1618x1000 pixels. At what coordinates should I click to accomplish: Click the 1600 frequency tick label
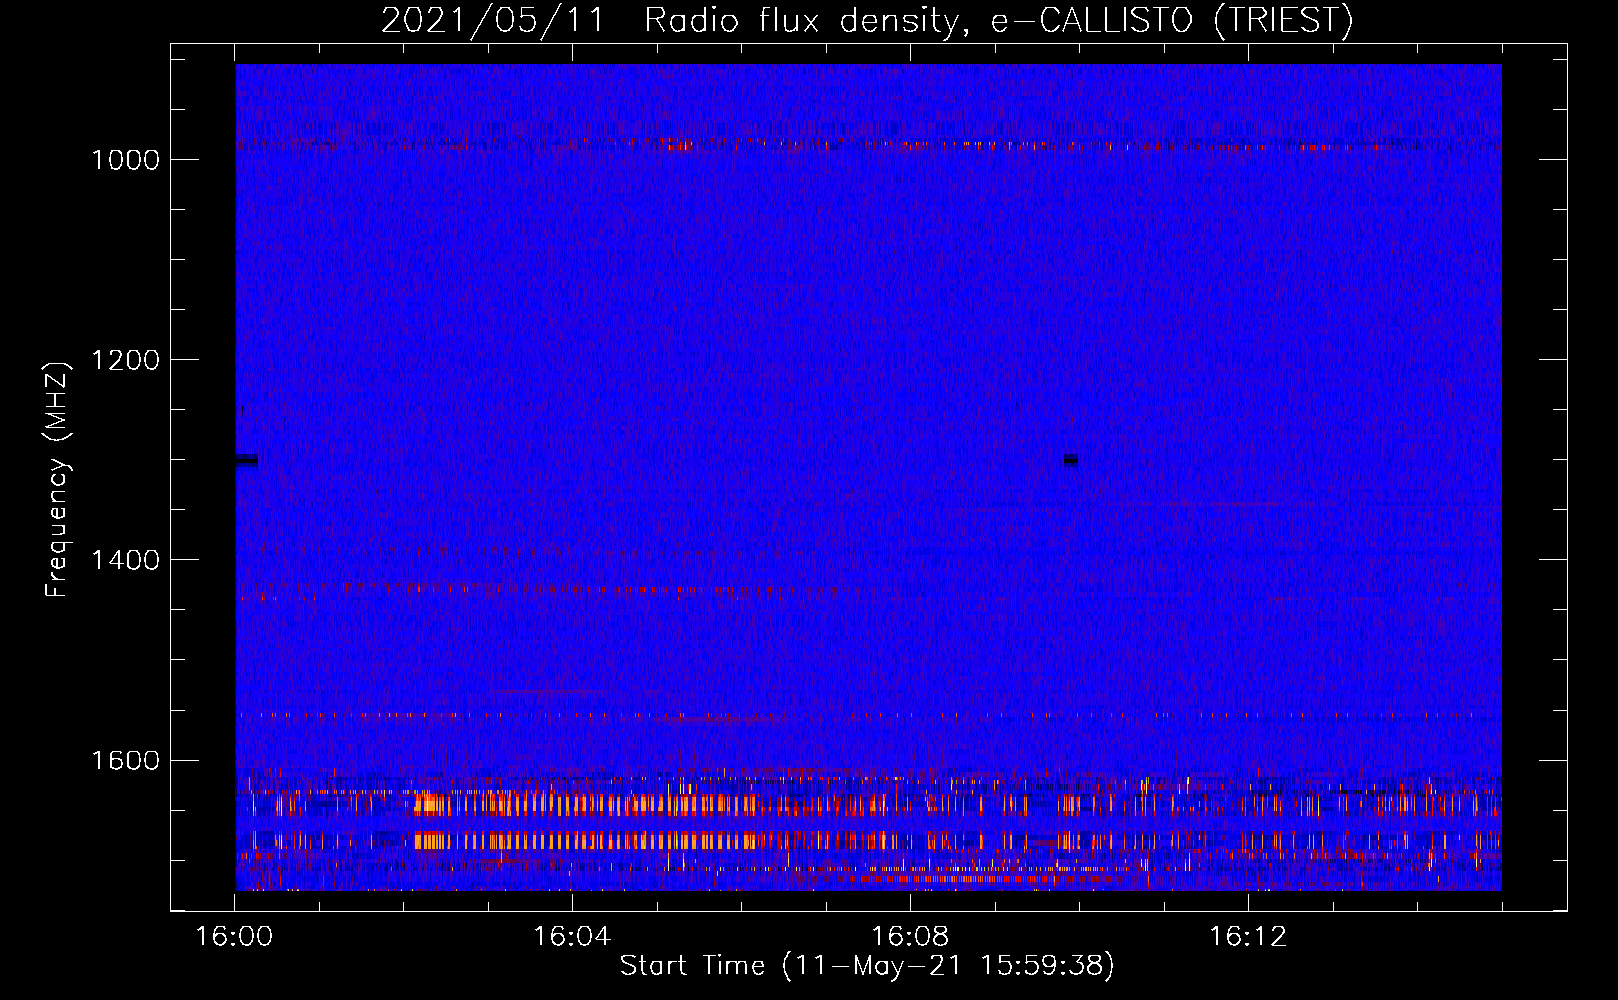click(126, 760)
